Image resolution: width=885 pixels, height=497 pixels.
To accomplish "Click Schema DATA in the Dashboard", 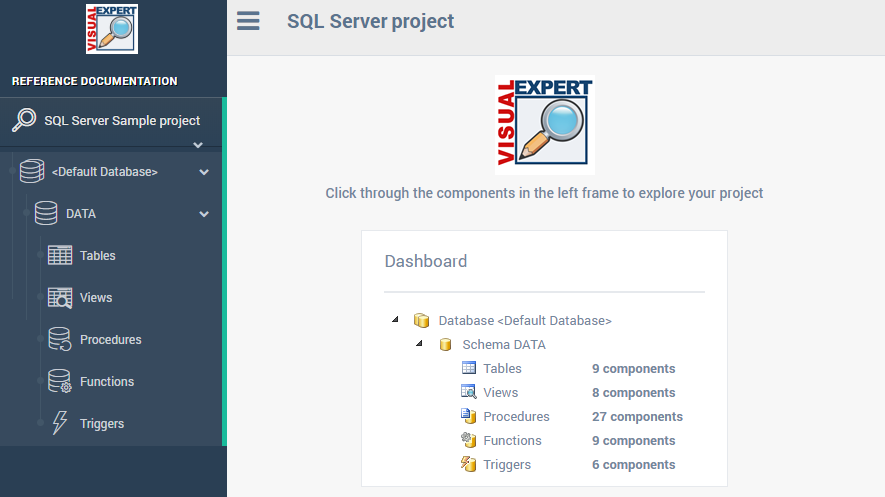I will click(x=504, y=345).
